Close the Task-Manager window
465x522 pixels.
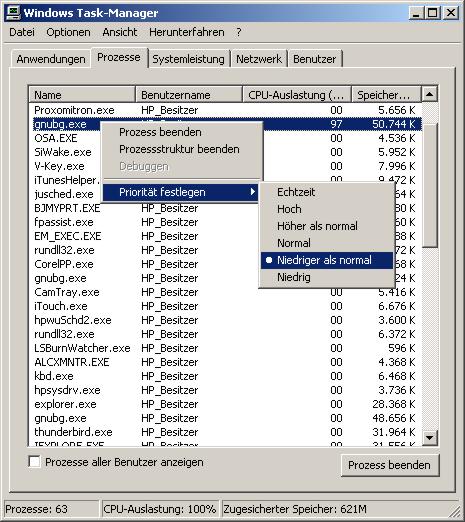[x=451, y=13]
